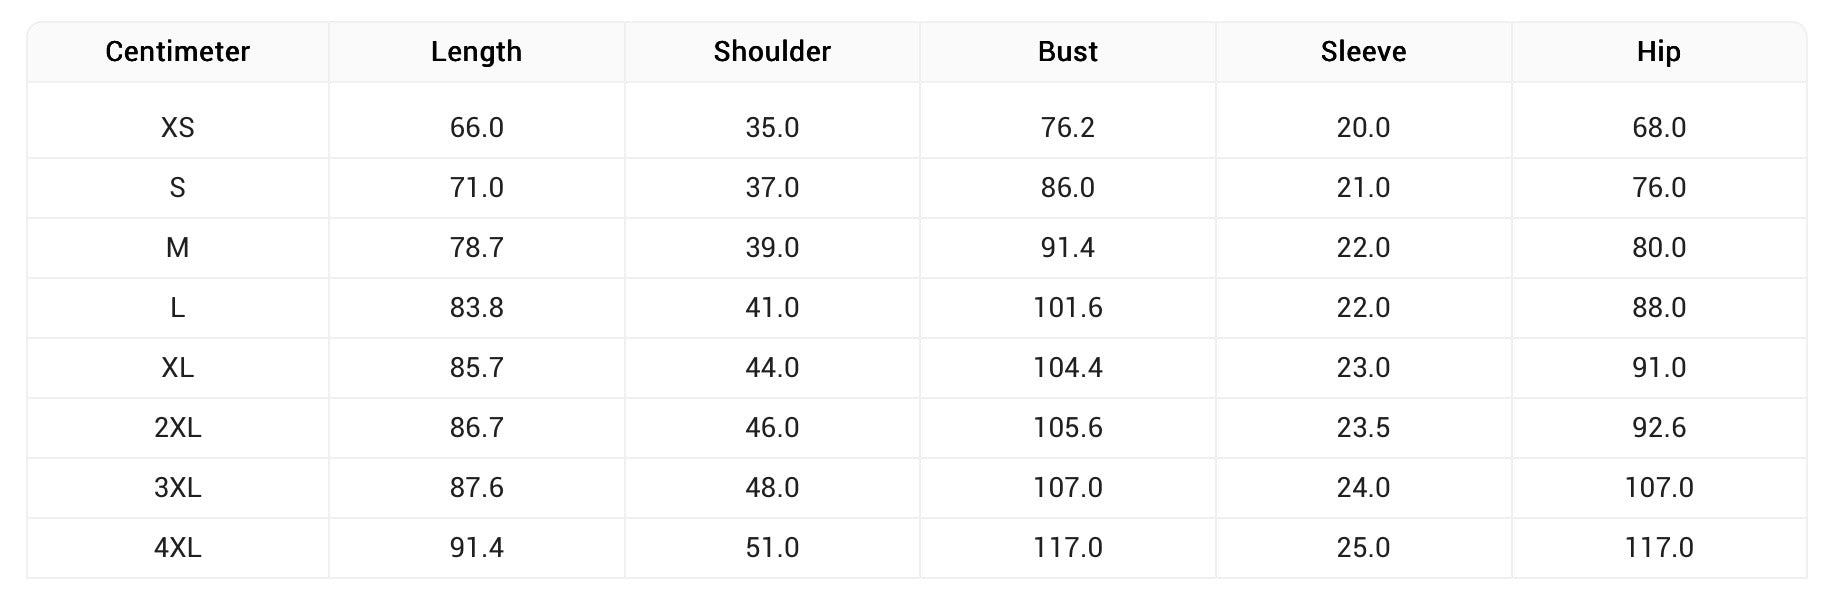Viewport: 1837px width, 606px height.
Task: Select the L bust value 101.6
Action: [x=1067, y=308]
